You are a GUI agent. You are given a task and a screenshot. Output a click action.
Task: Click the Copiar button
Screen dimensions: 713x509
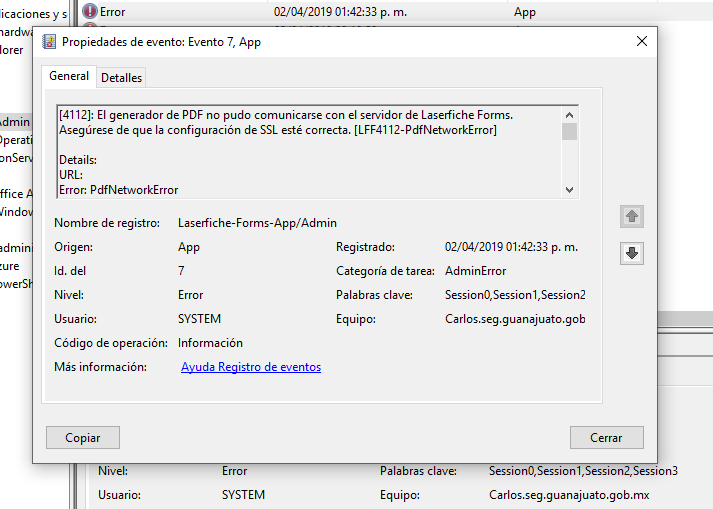(x=83, y=438)
